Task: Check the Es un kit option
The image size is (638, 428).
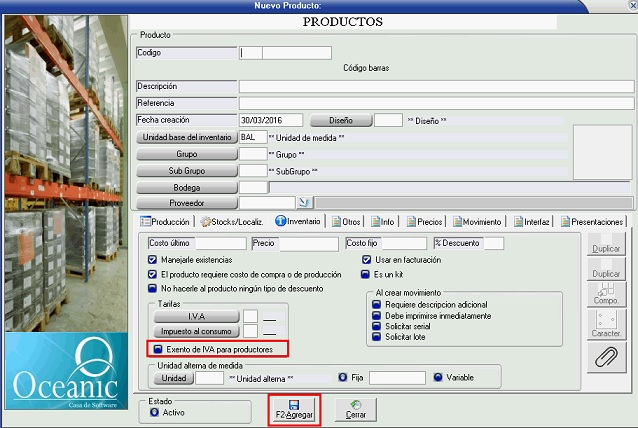Action: tap(366, 273)
